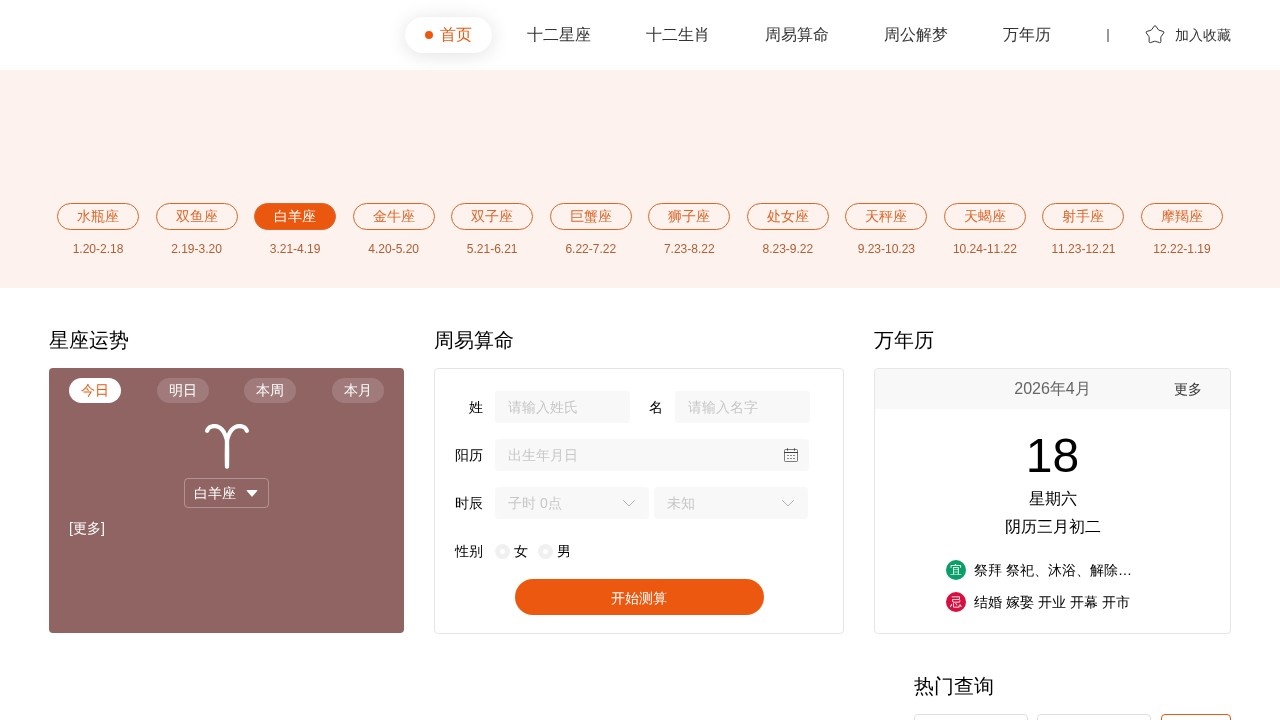
Task: Select the 巨蟹座 zodiac pill
Action: tap(590, 216)
